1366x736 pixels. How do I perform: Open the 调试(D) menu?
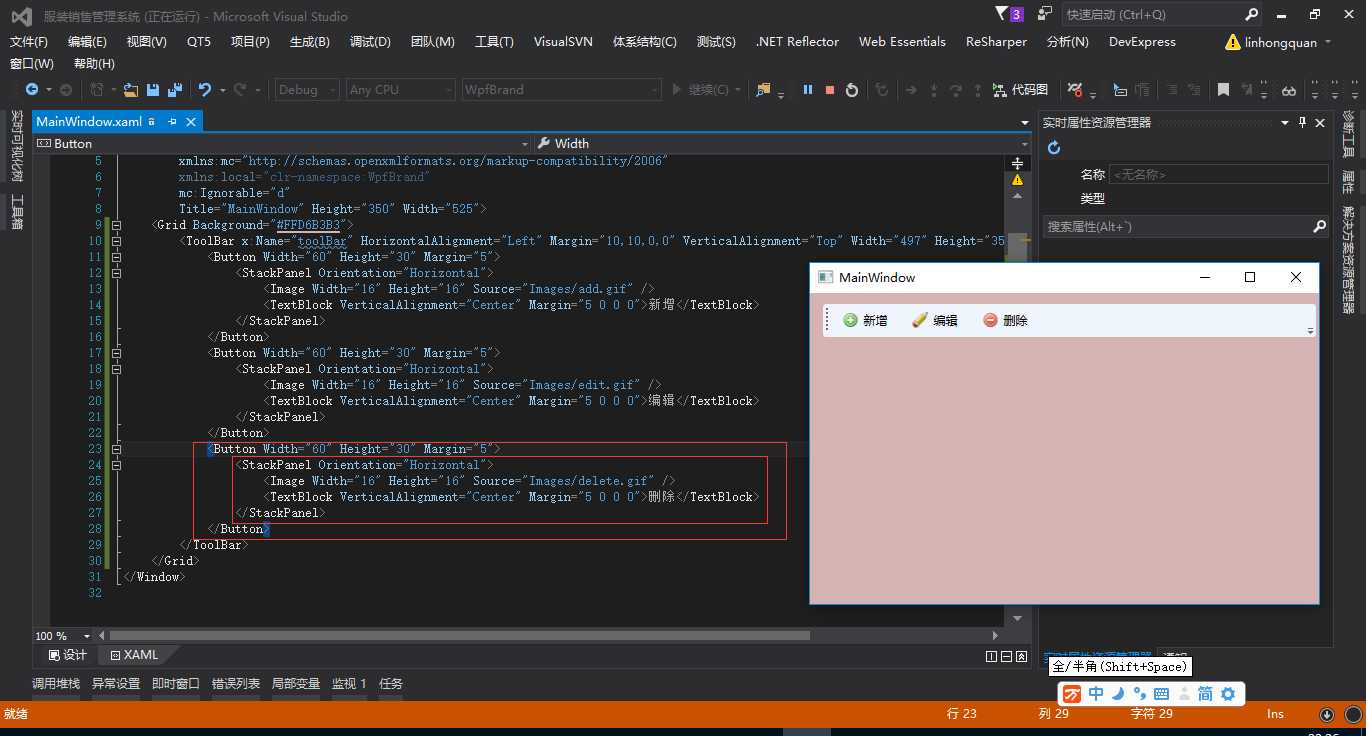click(x=370, y=42)
